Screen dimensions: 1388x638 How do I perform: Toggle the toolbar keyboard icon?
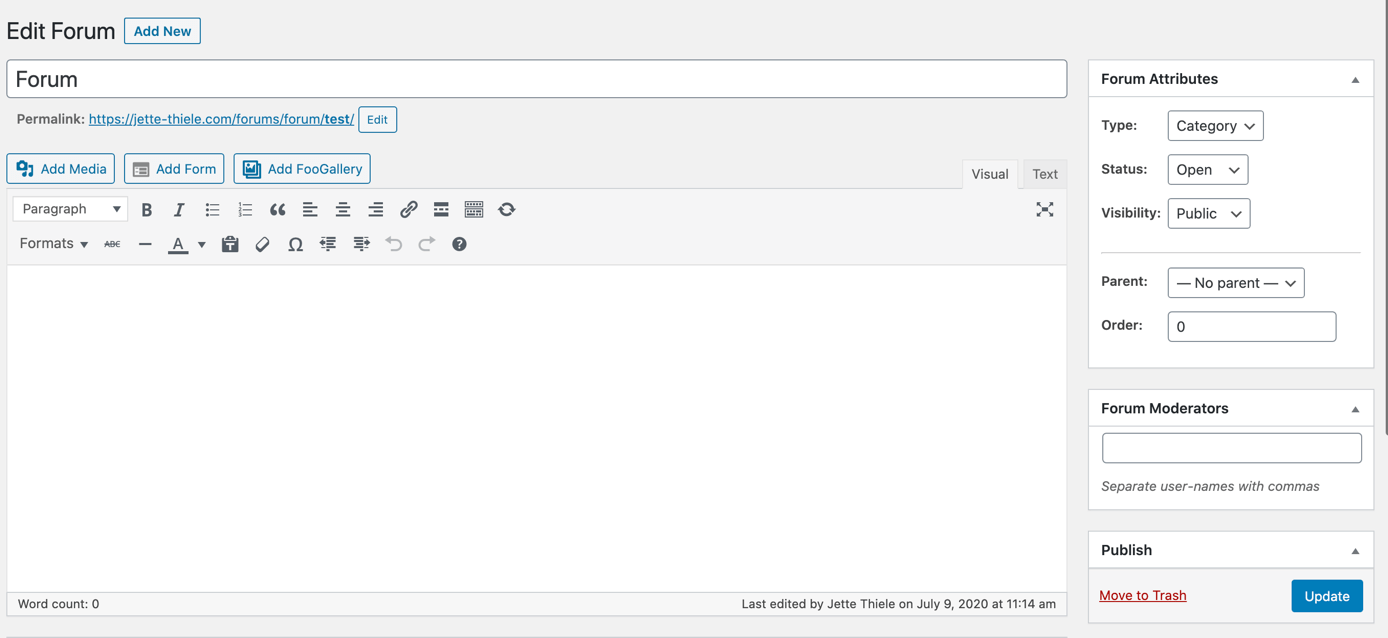(x=474, y=210)
